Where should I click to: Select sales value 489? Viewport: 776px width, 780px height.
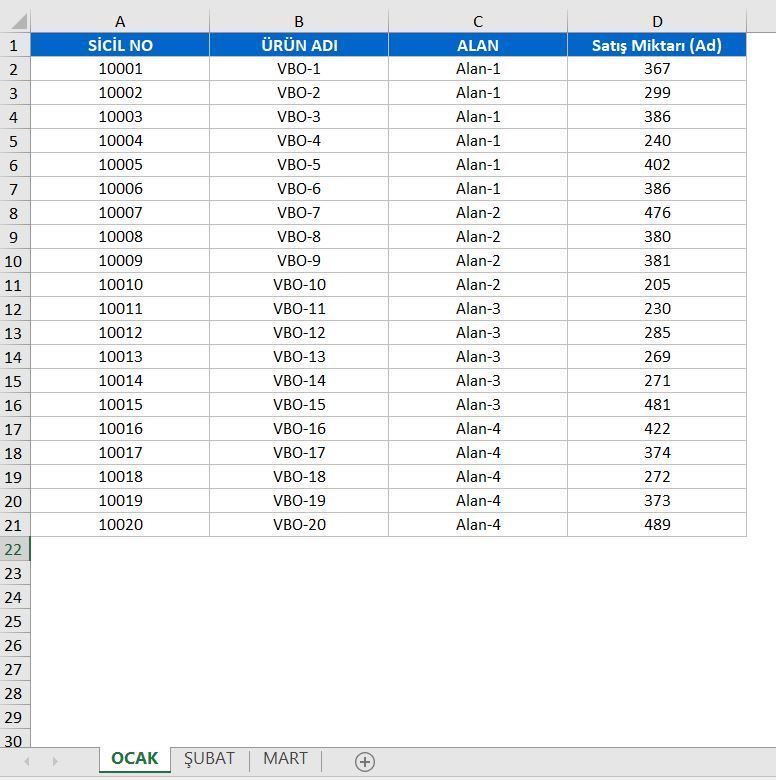pos(657,524)
